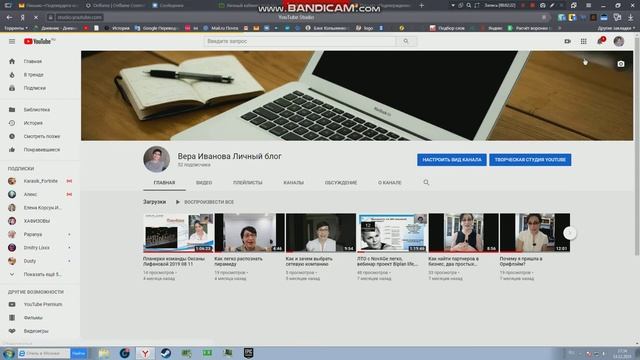Open Epic Games taskbar icon

(x=249, y=353)
